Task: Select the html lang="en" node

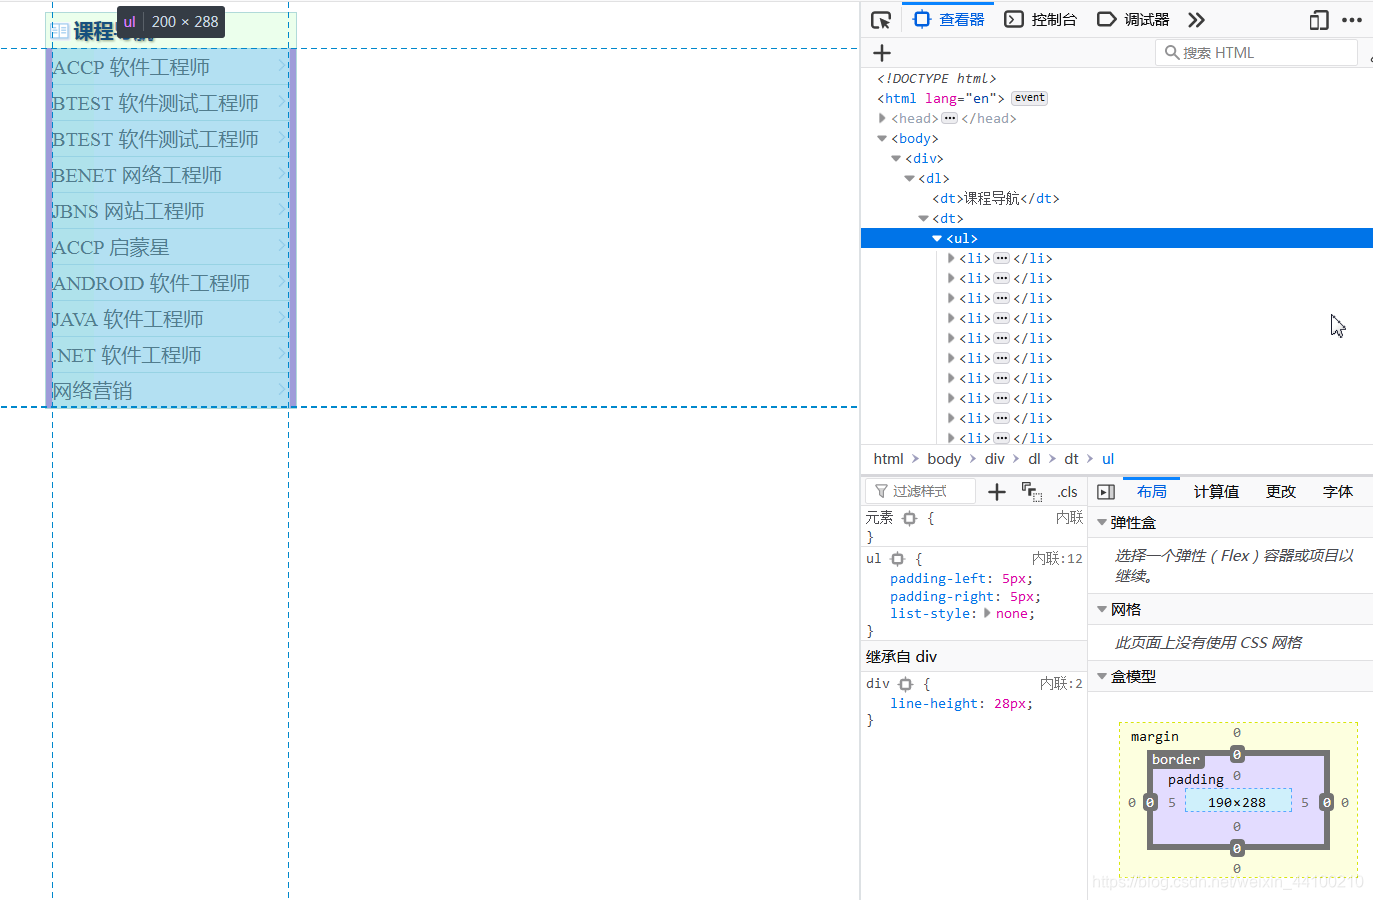Action: click(941, 98)
